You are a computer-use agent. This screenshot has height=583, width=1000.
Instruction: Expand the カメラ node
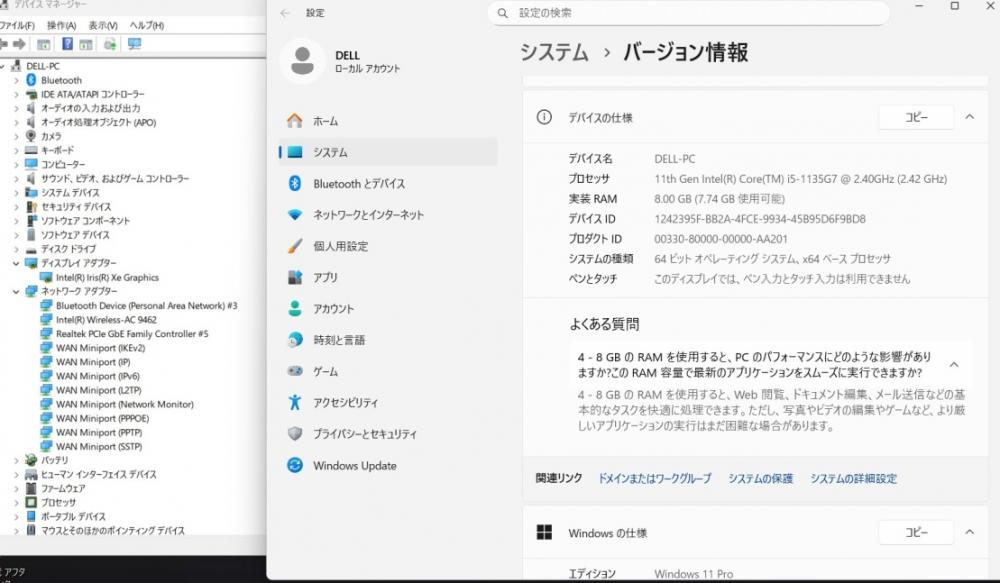[x=16, y=137]
